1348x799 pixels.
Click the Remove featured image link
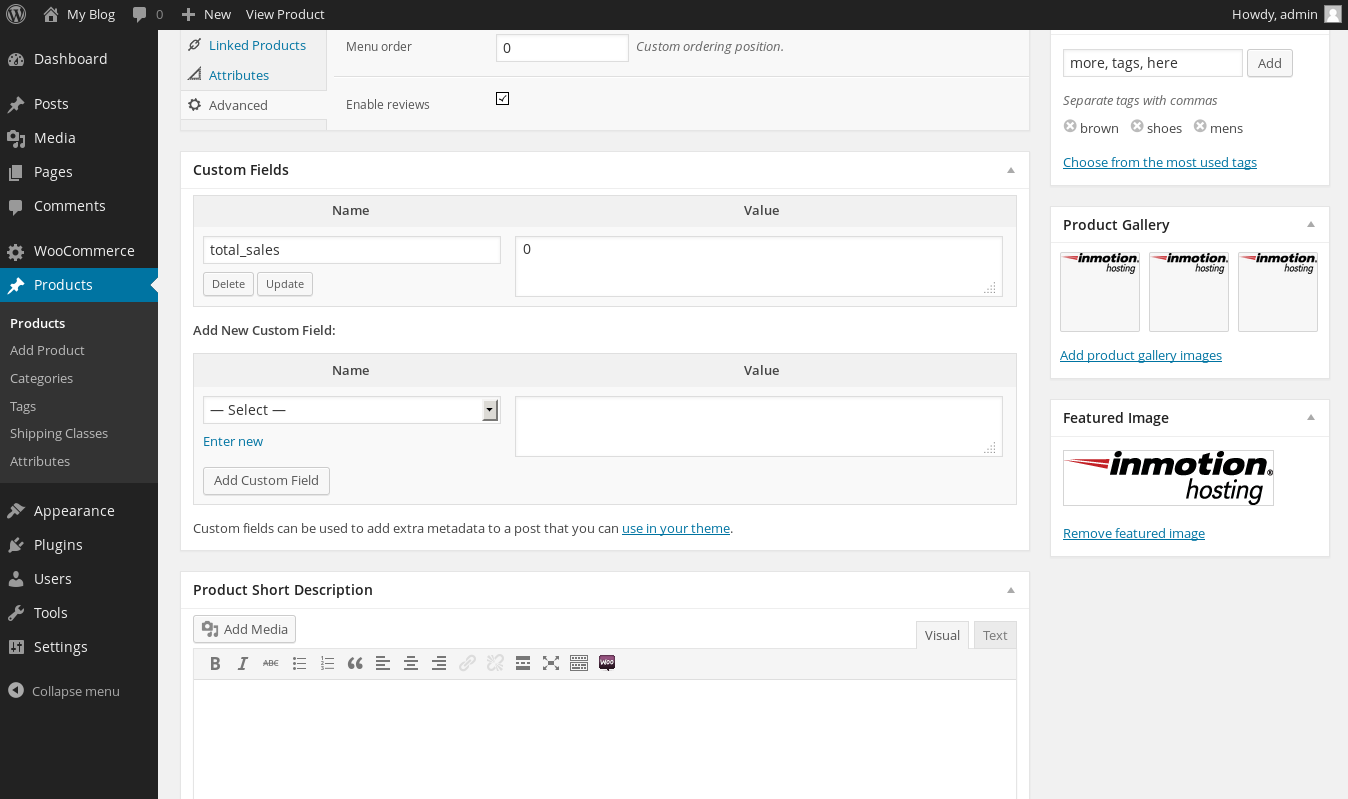(1134, 534)
